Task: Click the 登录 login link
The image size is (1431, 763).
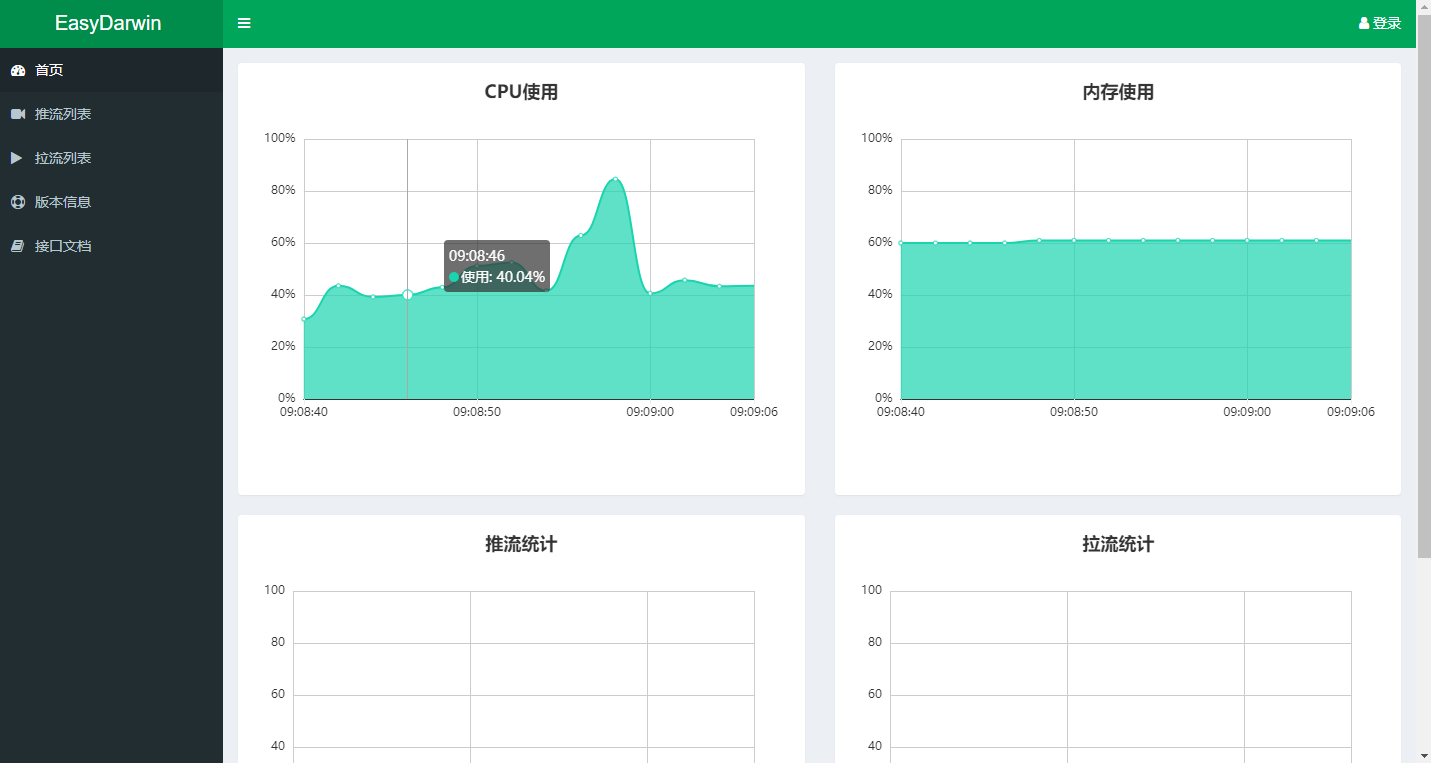Action: (1385, 22)
